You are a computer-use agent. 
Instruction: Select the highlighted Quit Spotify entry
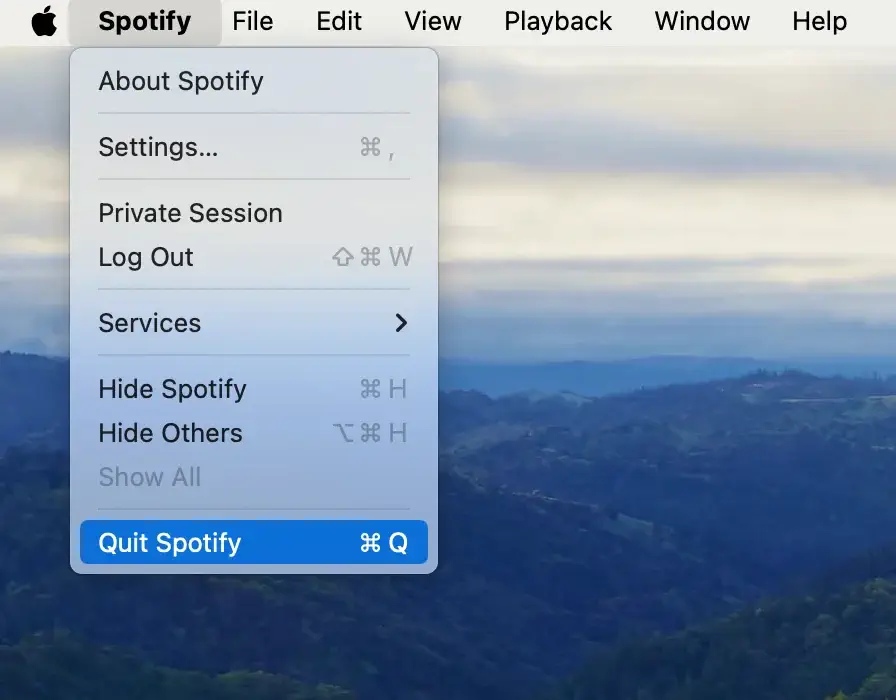pos(169,542)
